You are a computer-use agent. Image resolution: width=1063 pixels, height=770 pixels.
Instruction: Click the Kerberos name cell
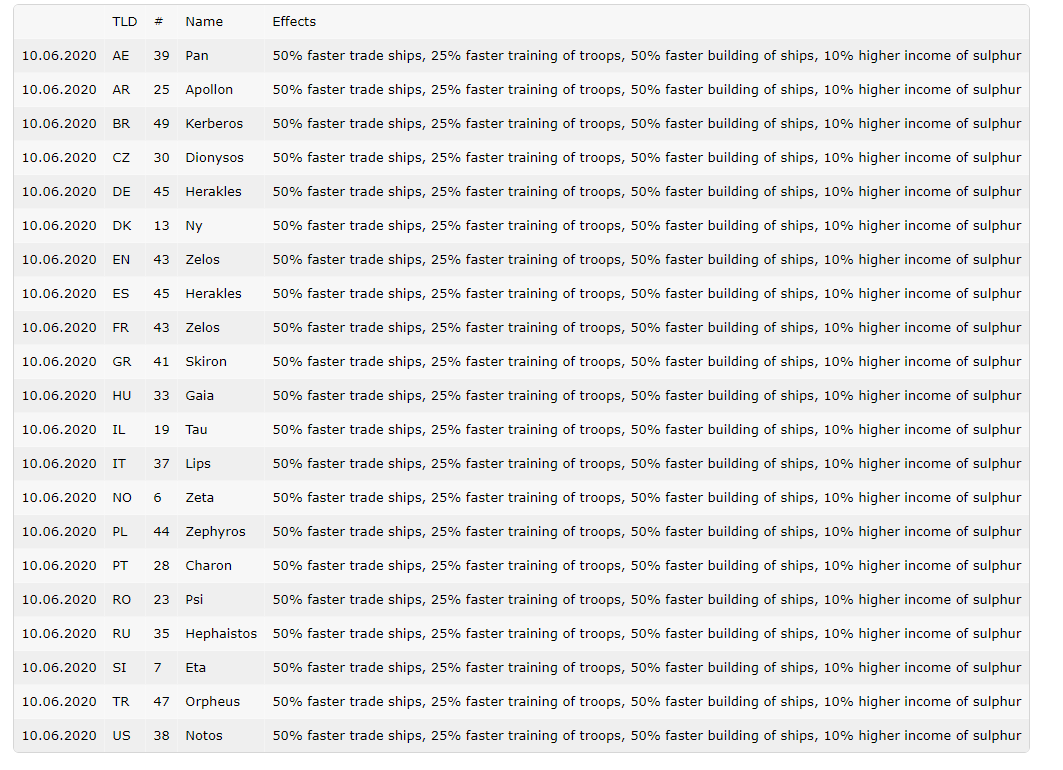[214, 123]
